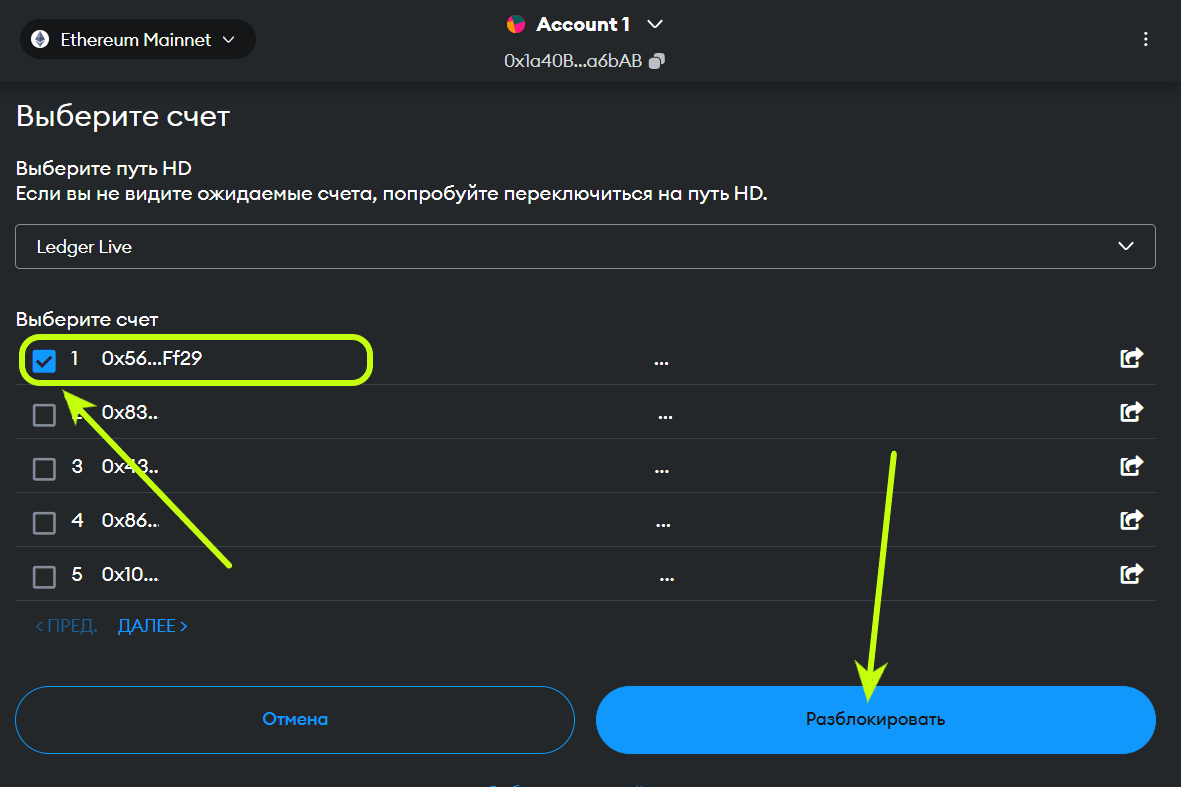Check the box for account 5
The height and width of the screenshot is (787, 1181).
[x=44, y=577]
